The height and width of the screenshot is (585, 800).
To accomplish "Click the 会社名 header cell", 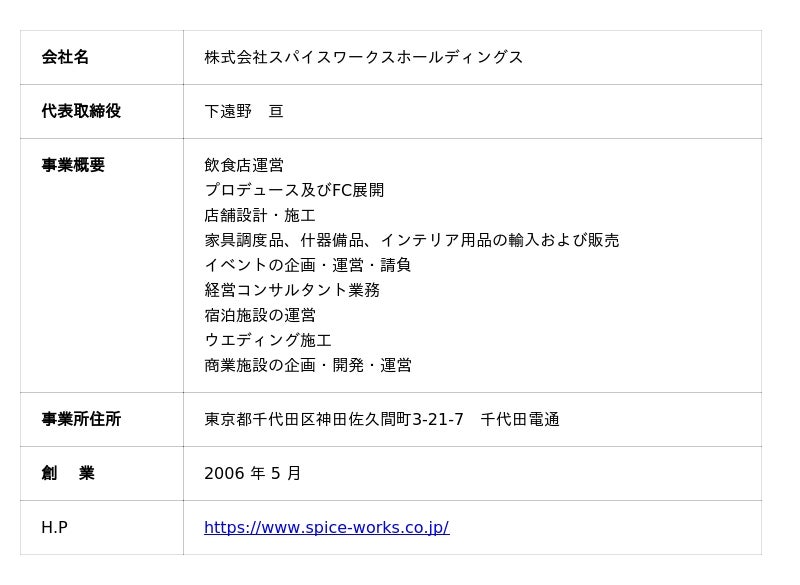I will point(65,57).
